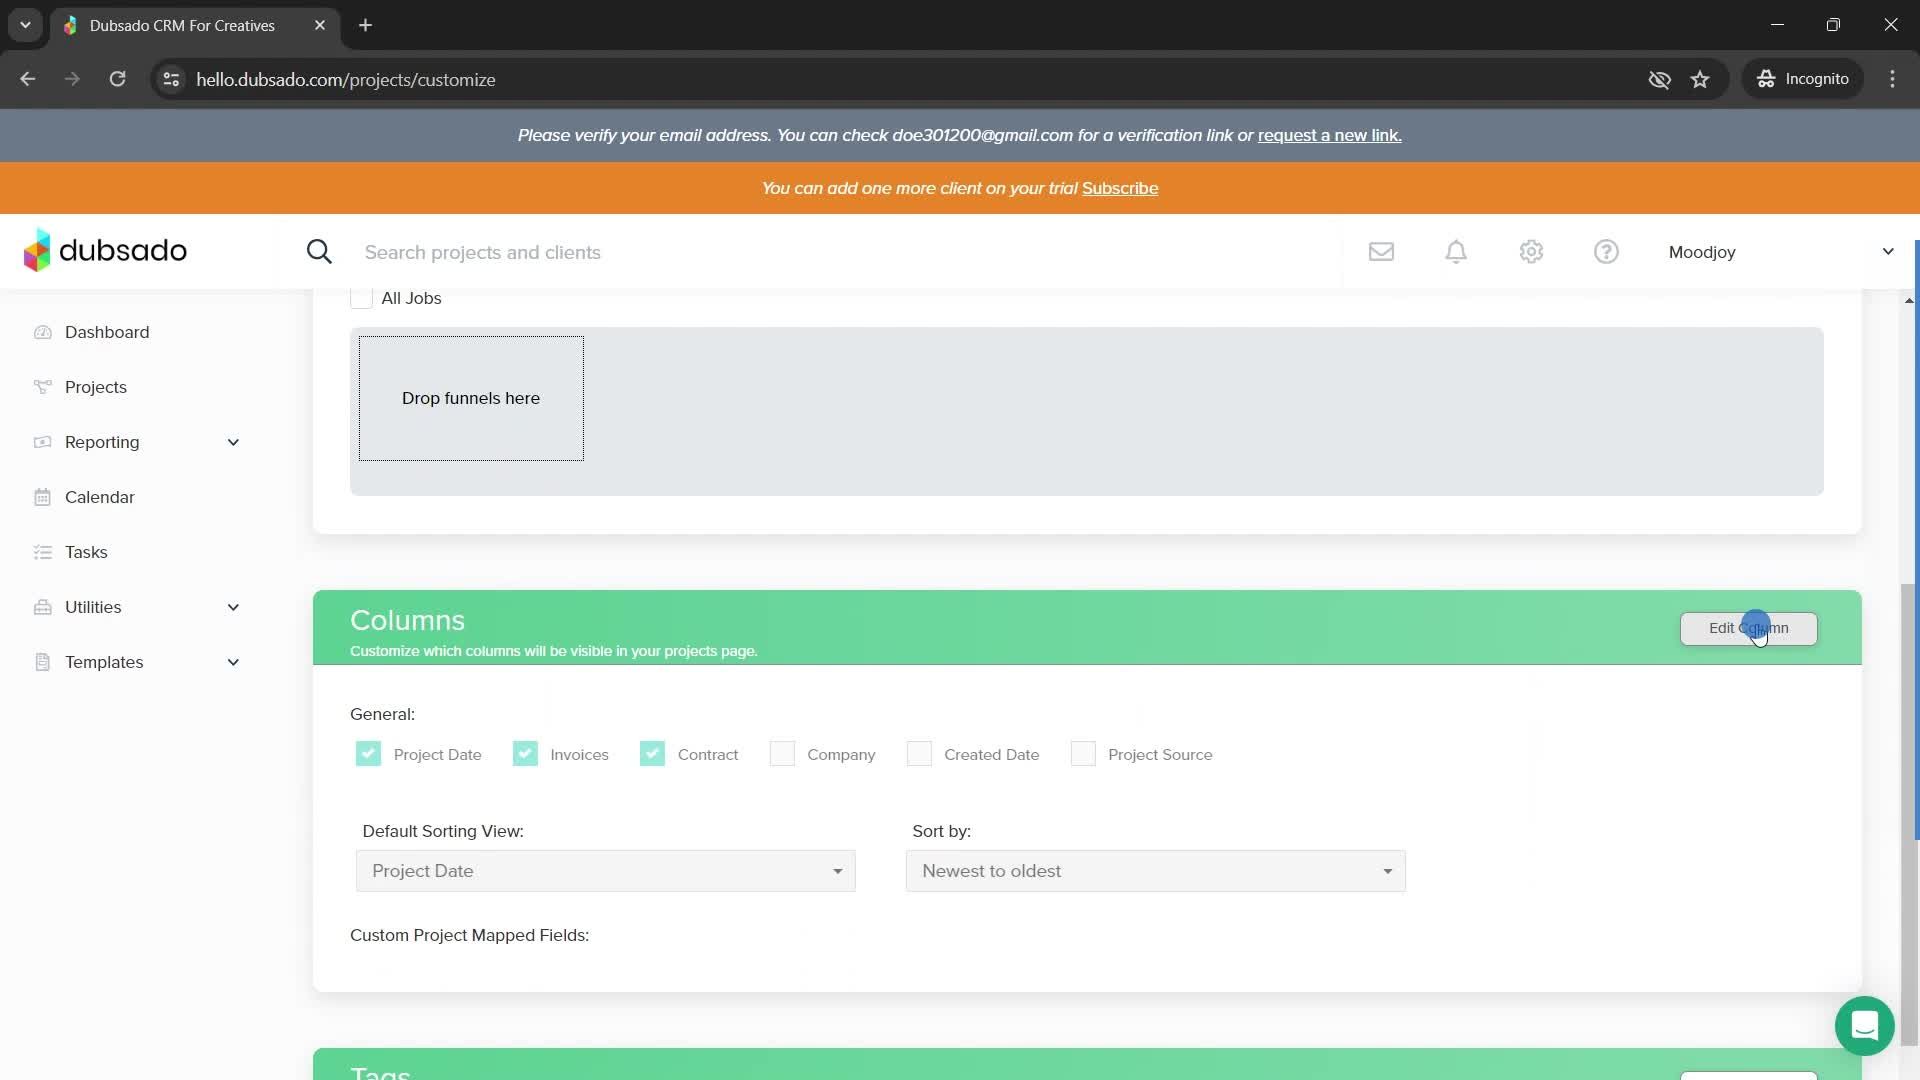Click the Templates sidebar icon
Screen dimensions: 1920x1080
coord(42,662)
